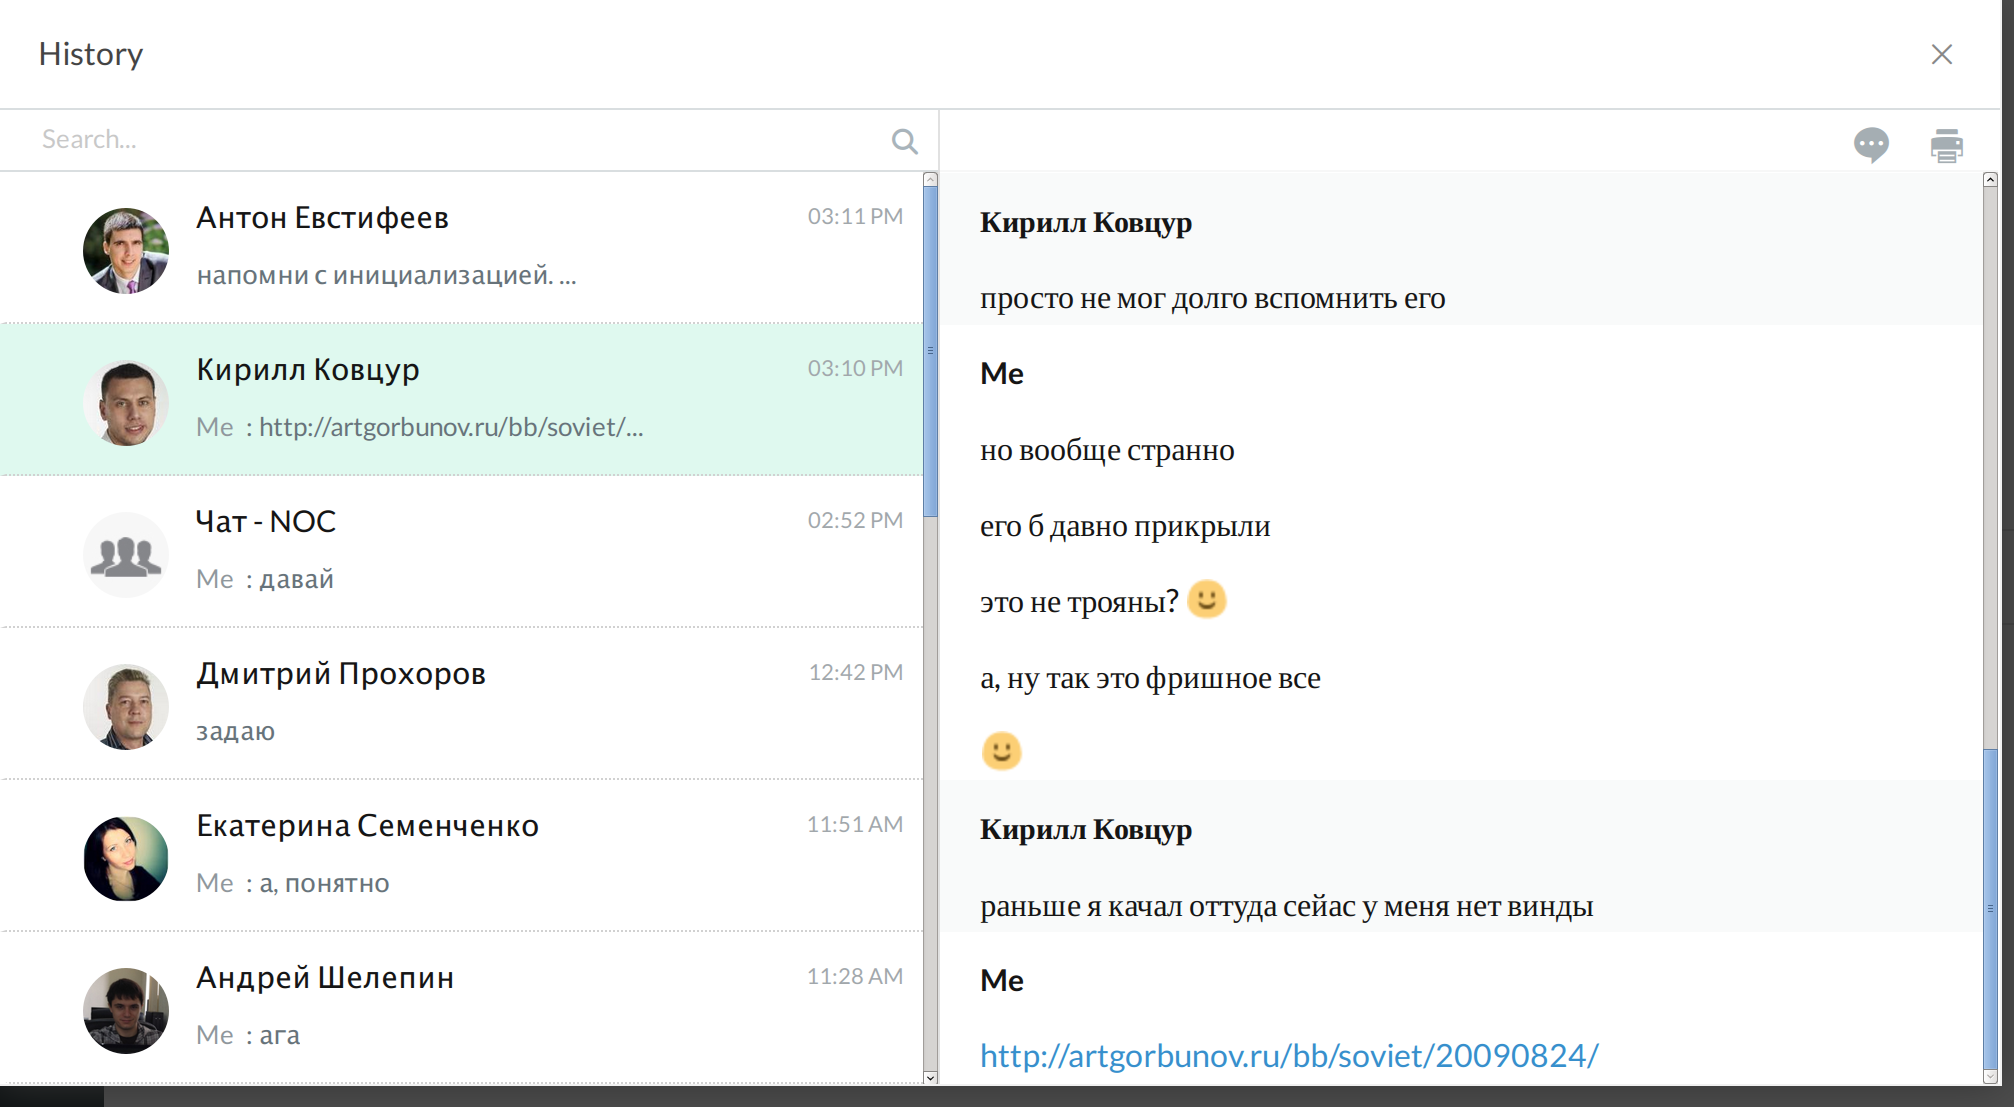Click the Чат - NOC group avatar icon
The image size is (2014, 1107).
(126, 555)
